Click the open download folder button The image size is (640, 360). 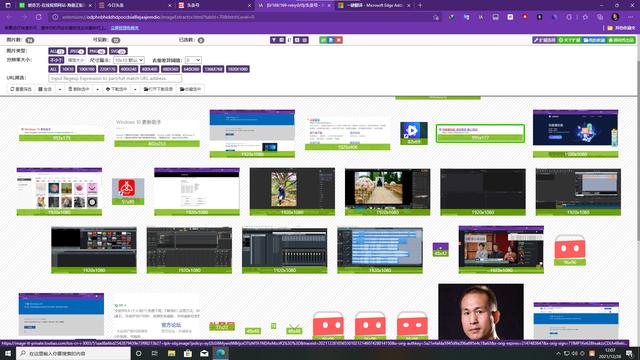coord(158,89)
